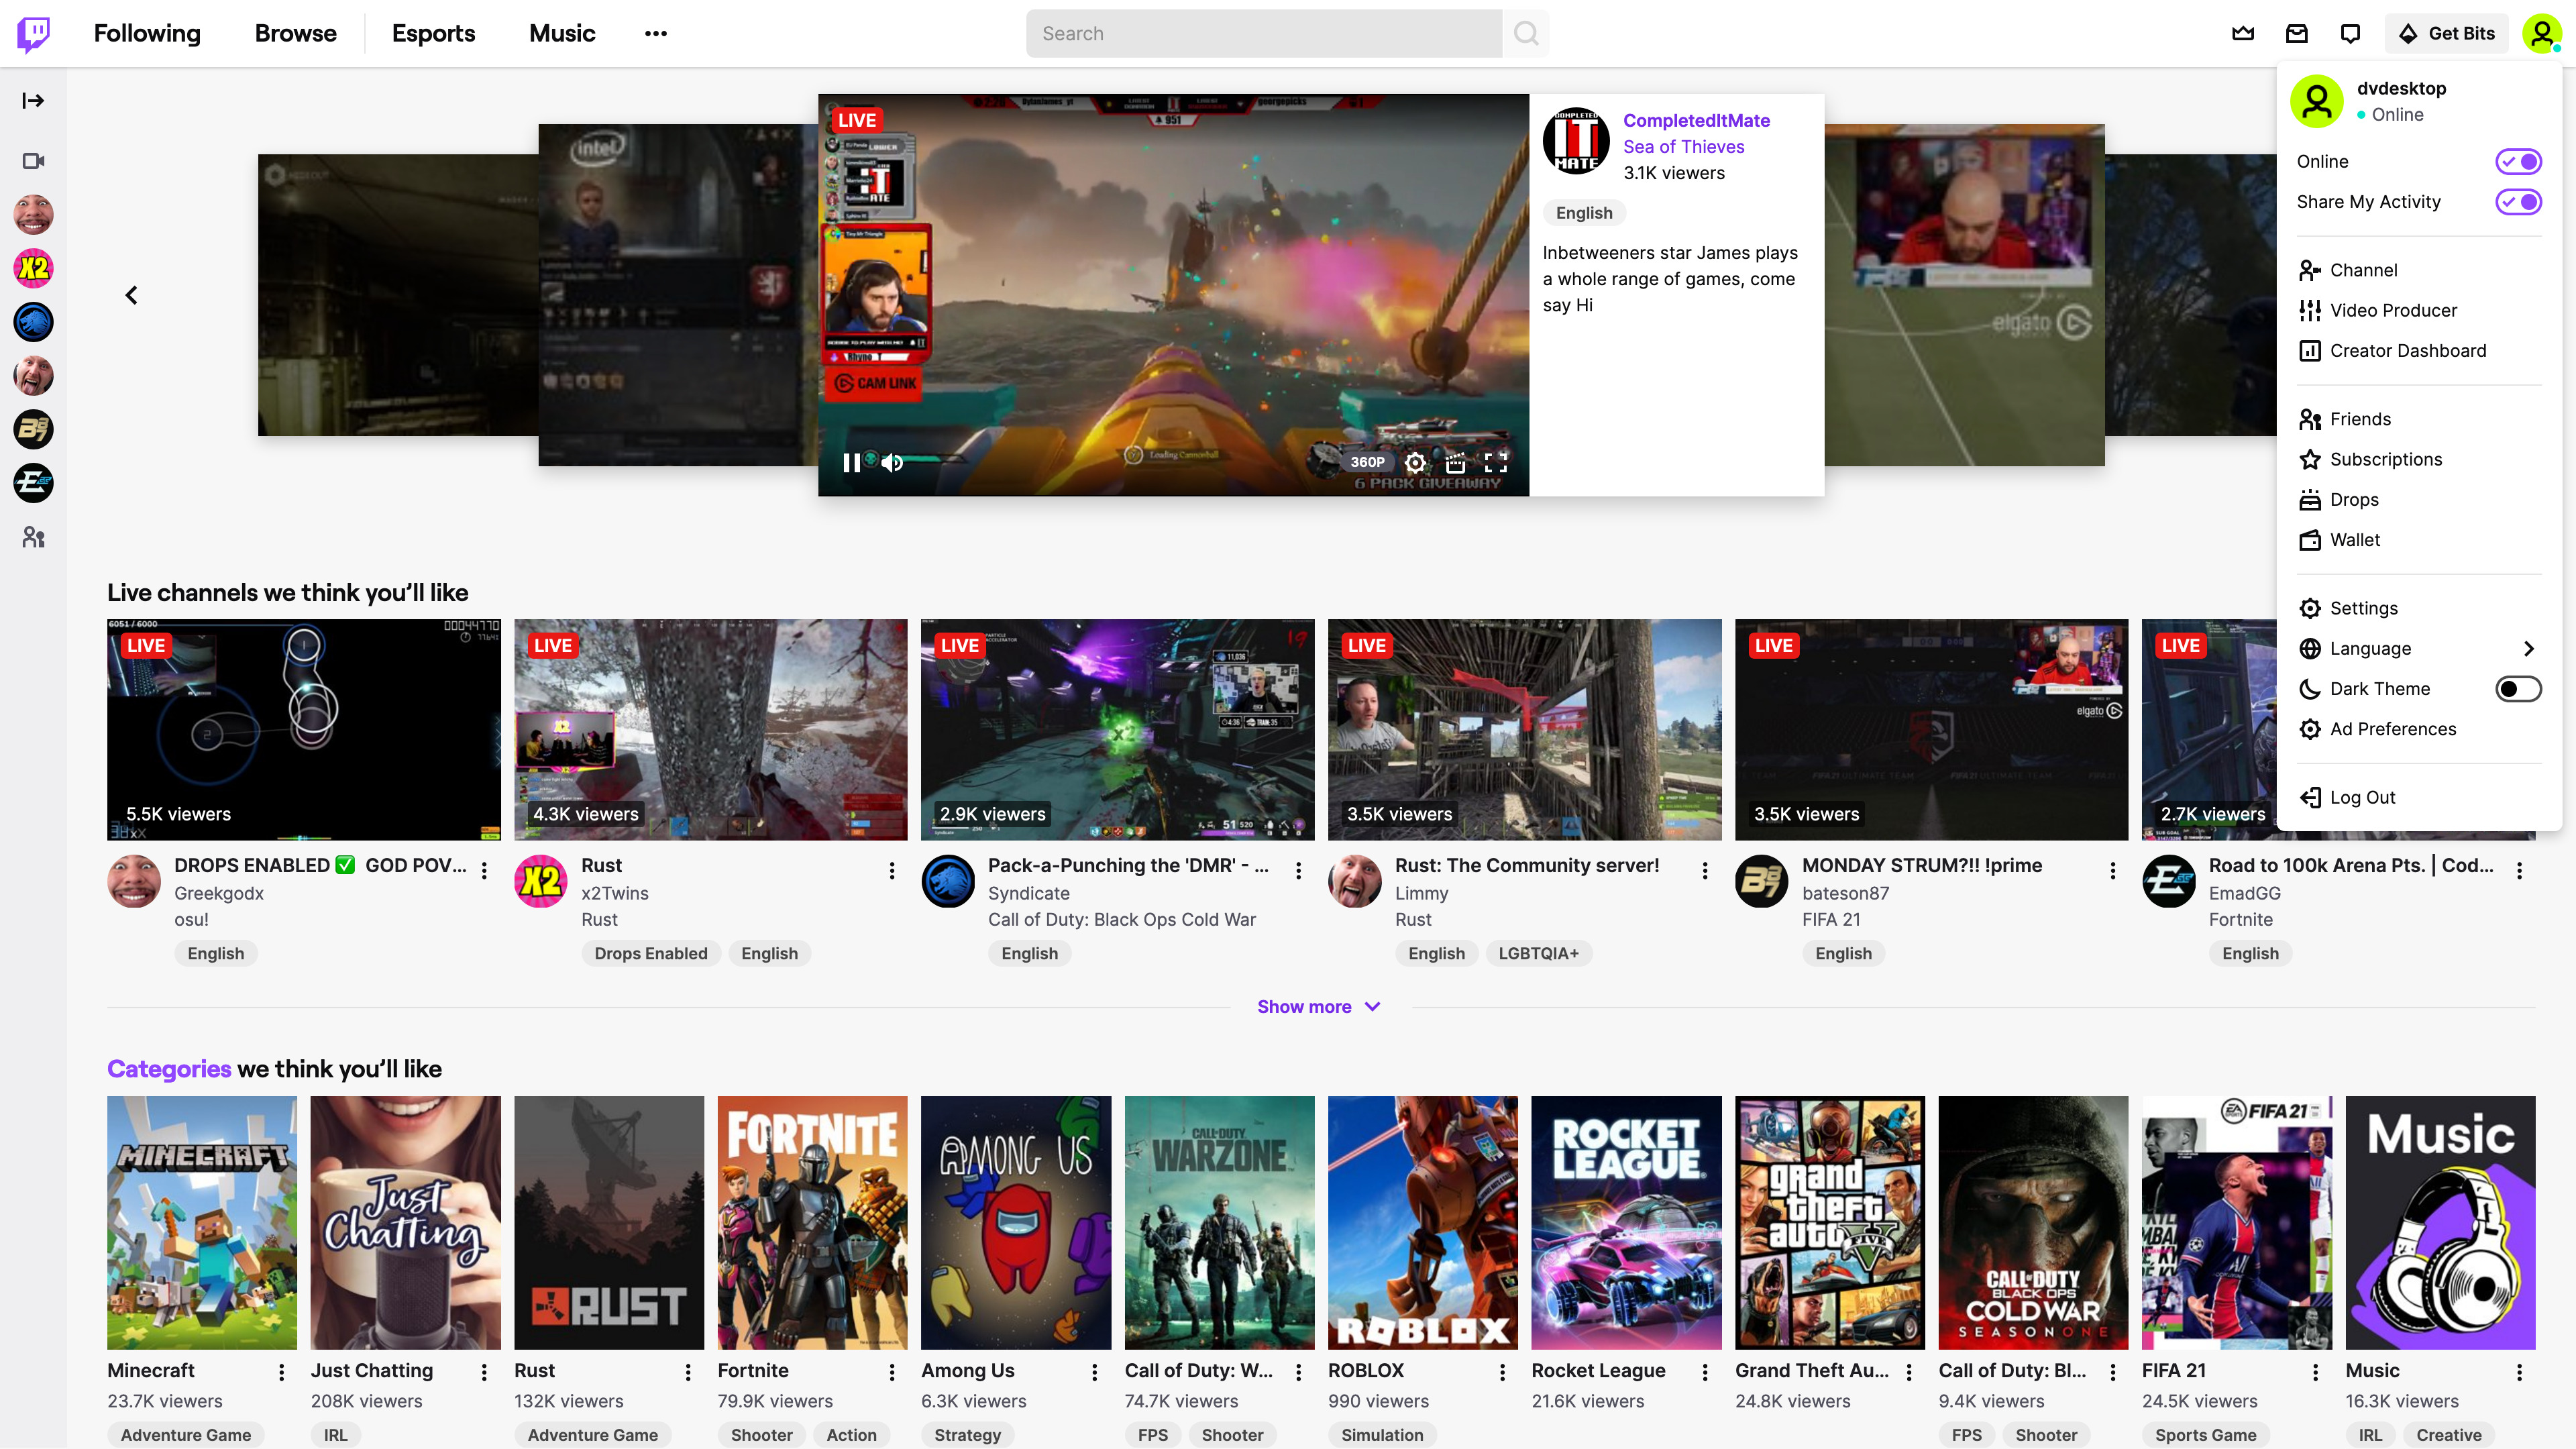This screenshot has height=1449, width=2576.
Task: Open the Esports menu item
Action: (432, 33)
